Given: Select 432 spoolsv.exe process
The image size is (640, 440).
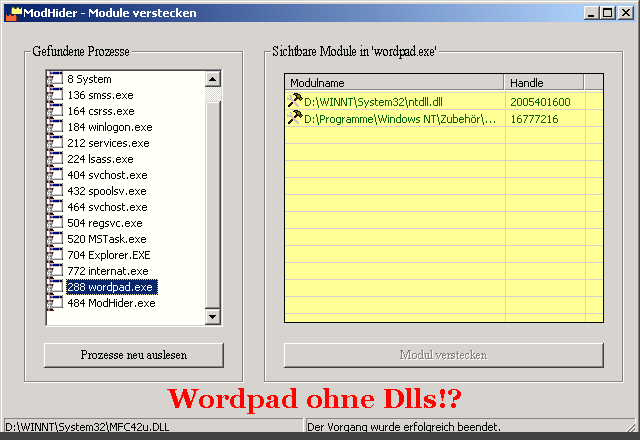Looking at the screenshot, I should pos(107,191).
